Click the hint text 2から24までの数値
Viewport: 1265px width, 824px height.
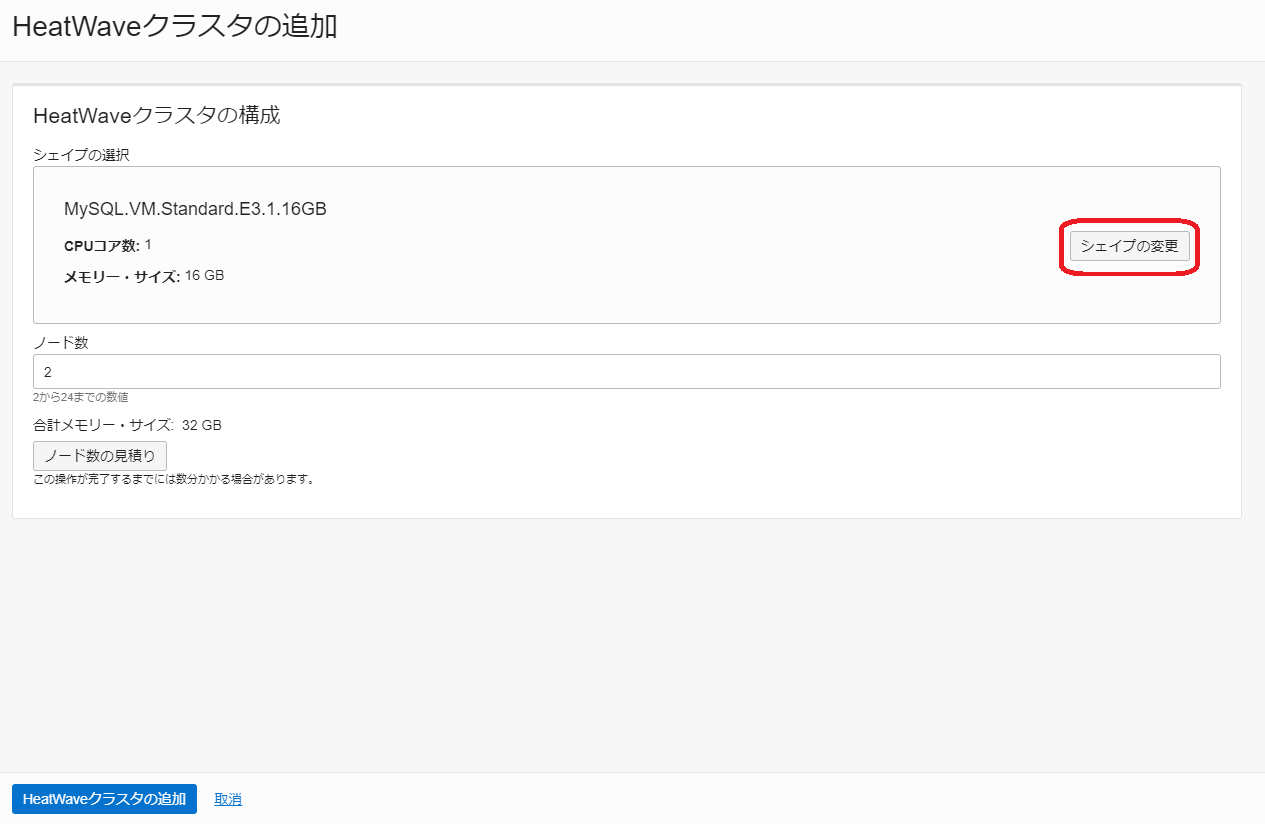pyautogui.click(x=80, y=397)
